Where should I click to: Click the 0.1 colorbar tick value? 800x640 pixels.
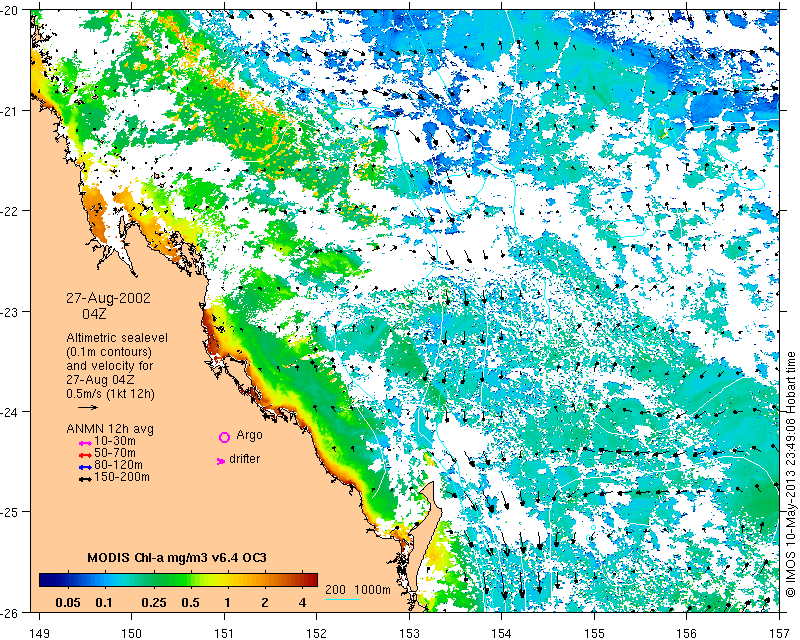(x=104, y=603)
